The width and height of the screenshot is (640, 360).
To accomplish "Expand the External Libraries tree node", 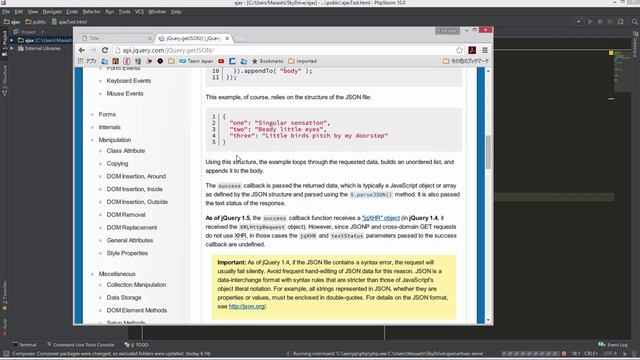I will (x=12, y=48).
